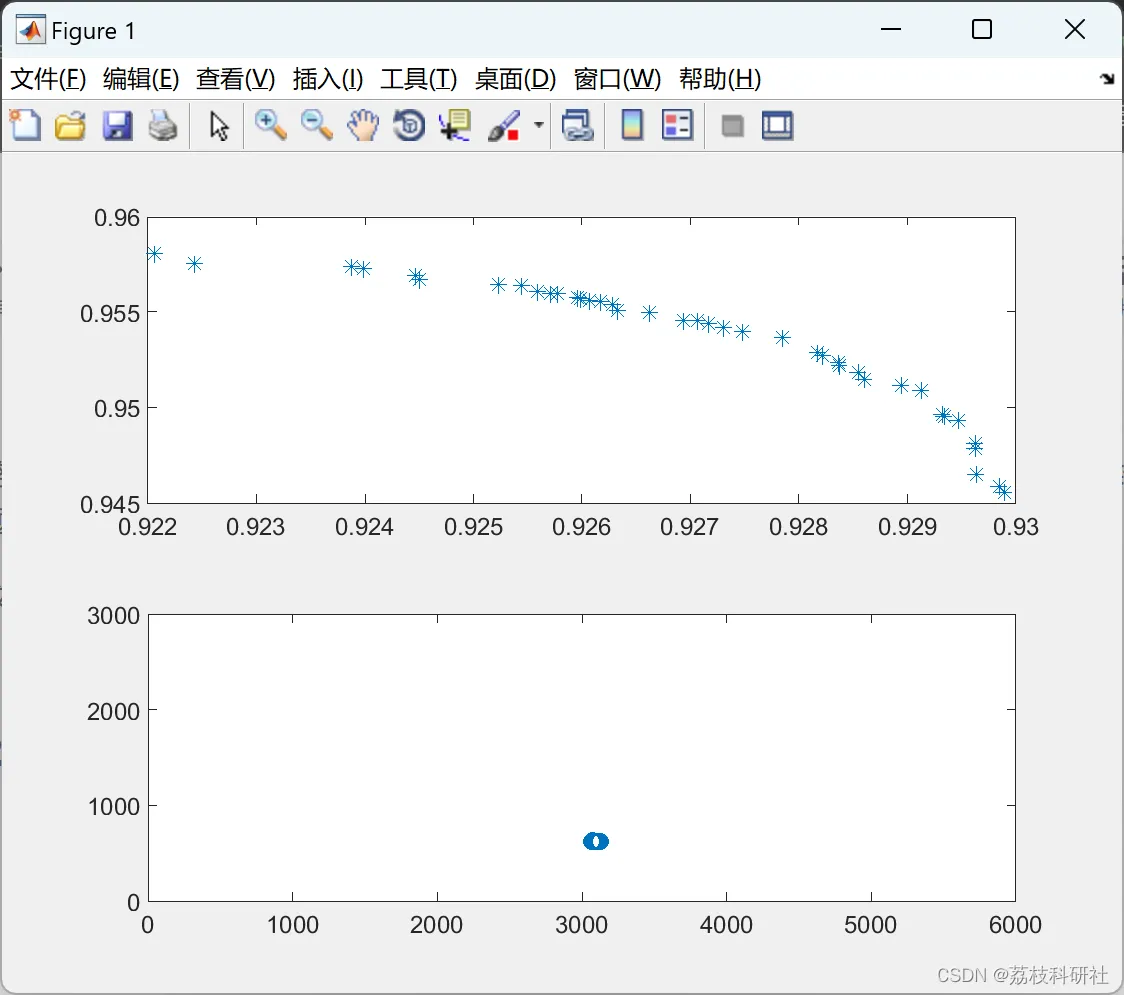Viewport: 1124px width, 995px height.
Task: Click the 0.955 y-axis label
Action: (x=110, y=313)
